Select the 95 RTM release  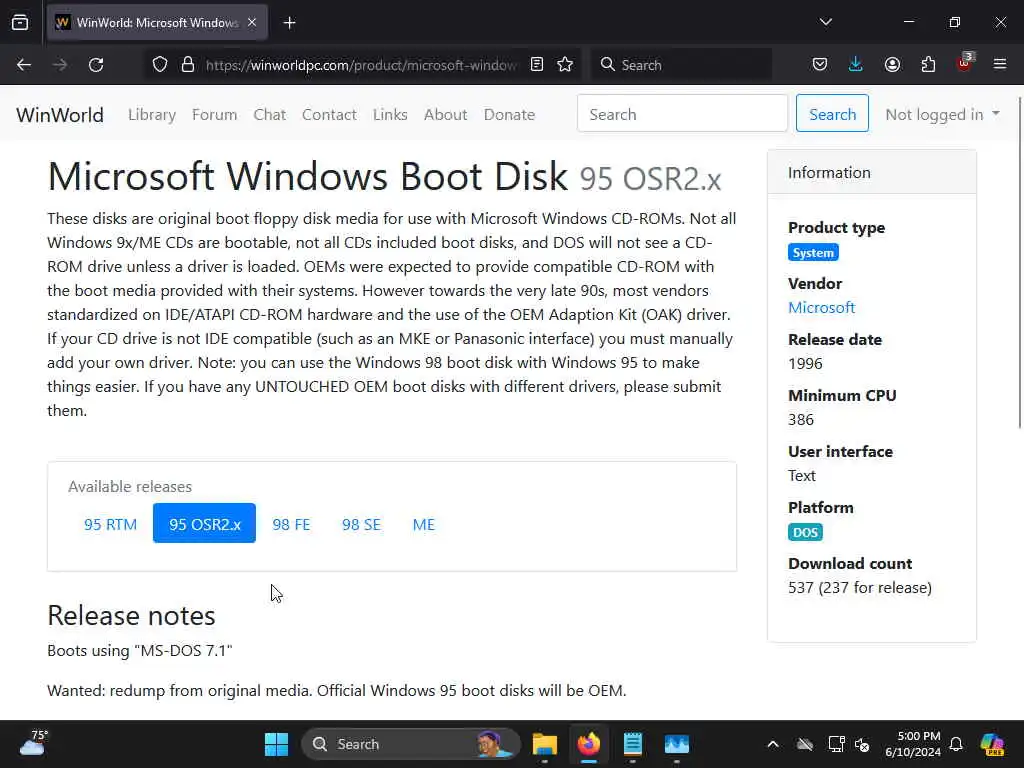[x=110, y=524]
